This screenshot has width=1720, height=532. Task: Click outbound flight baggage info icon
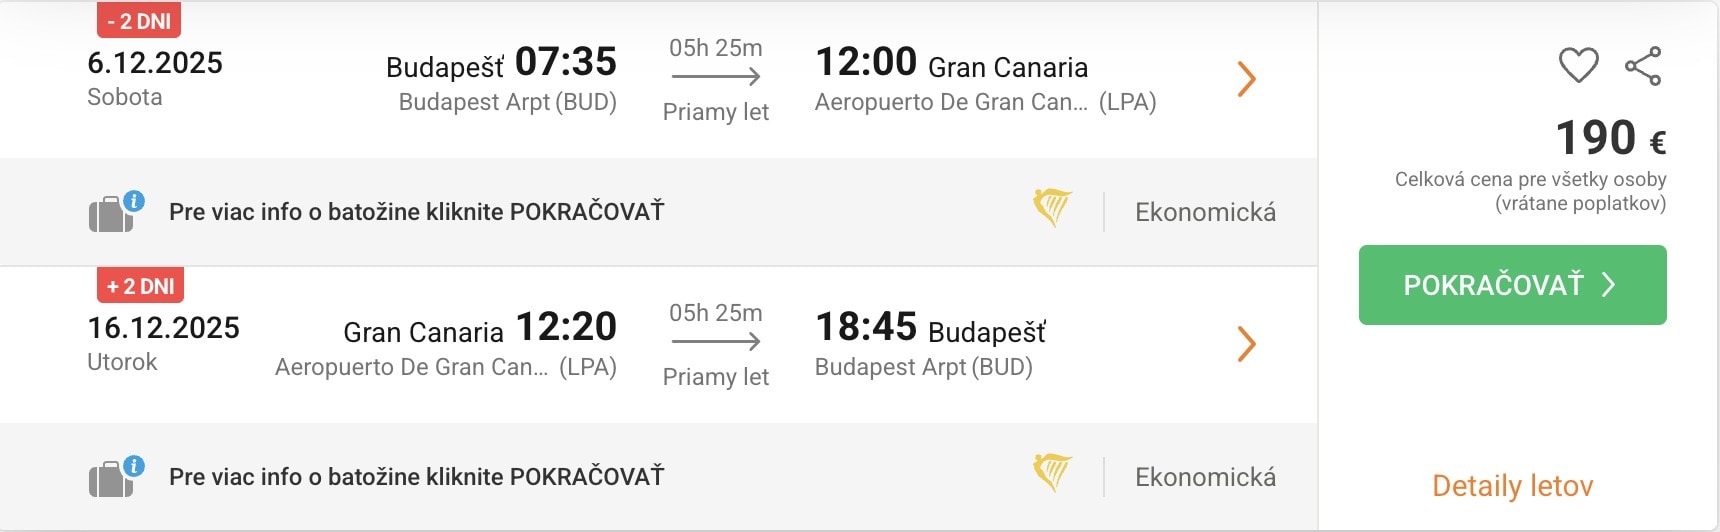point(116,211)
